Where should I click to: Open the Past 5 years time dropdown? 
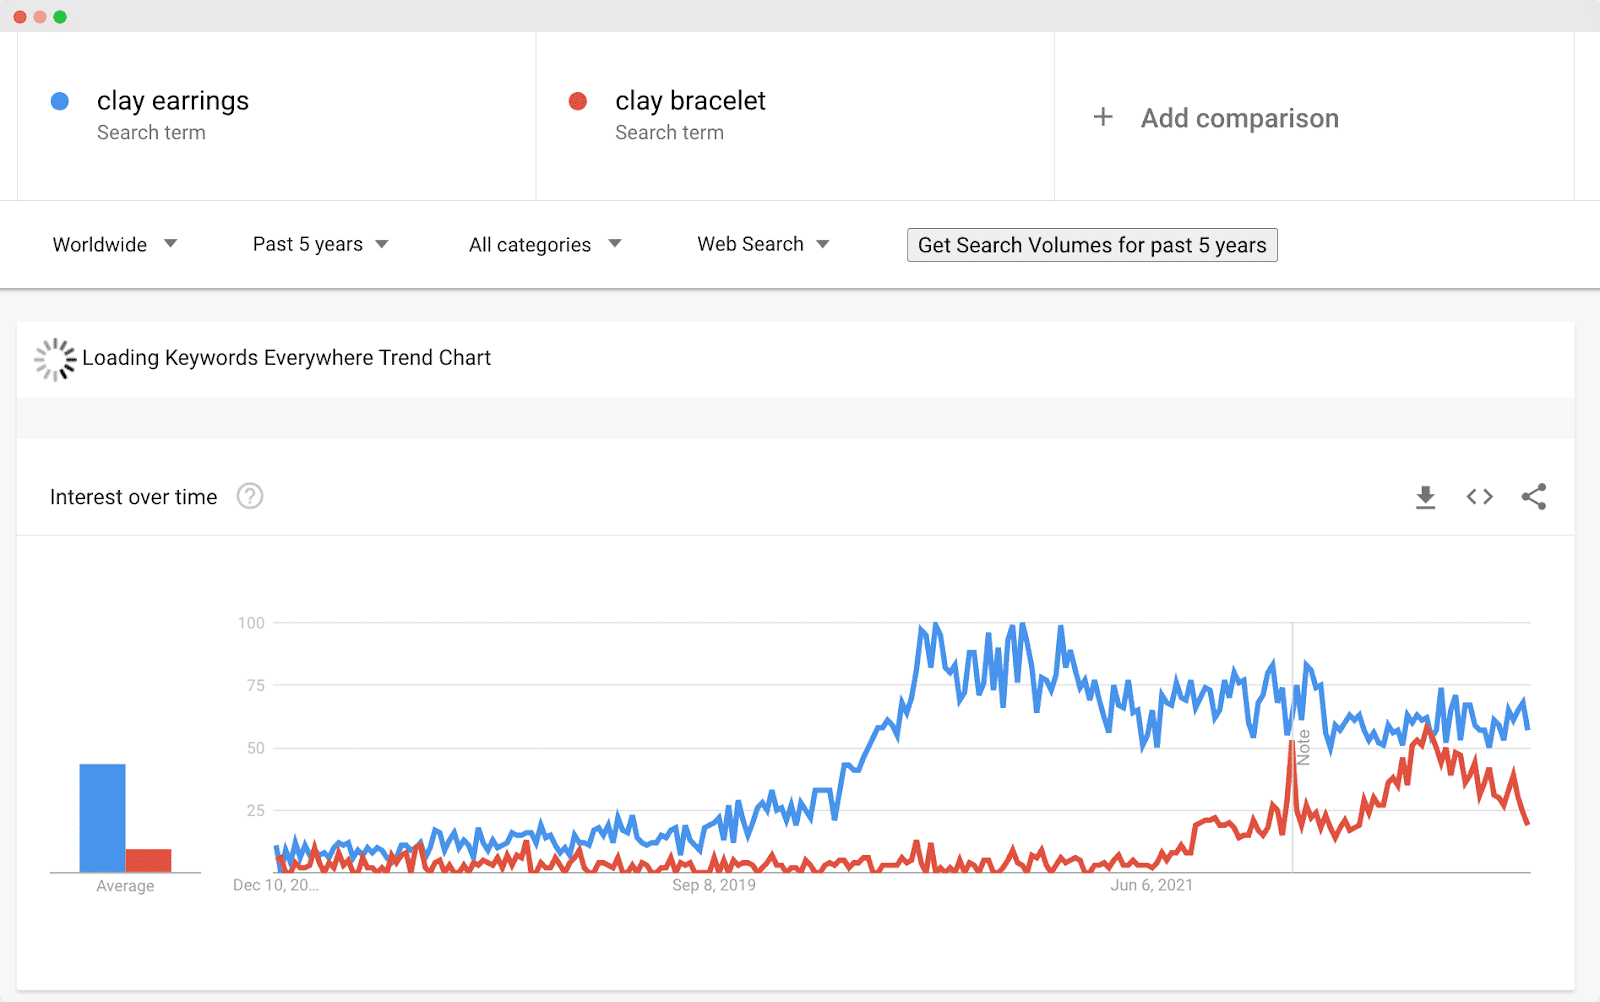click(320, 244)
